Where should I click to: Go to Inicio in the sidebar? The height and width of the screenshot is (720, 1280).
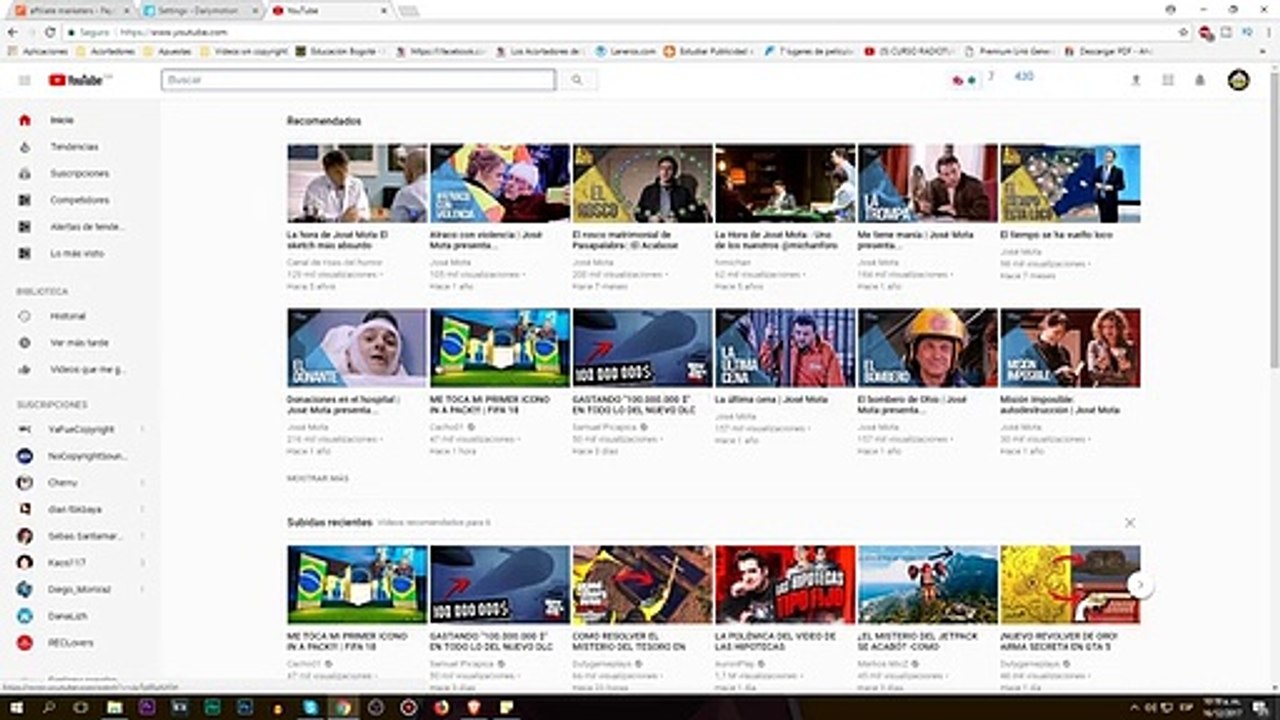pyautogui.click(x=80, y=120)
